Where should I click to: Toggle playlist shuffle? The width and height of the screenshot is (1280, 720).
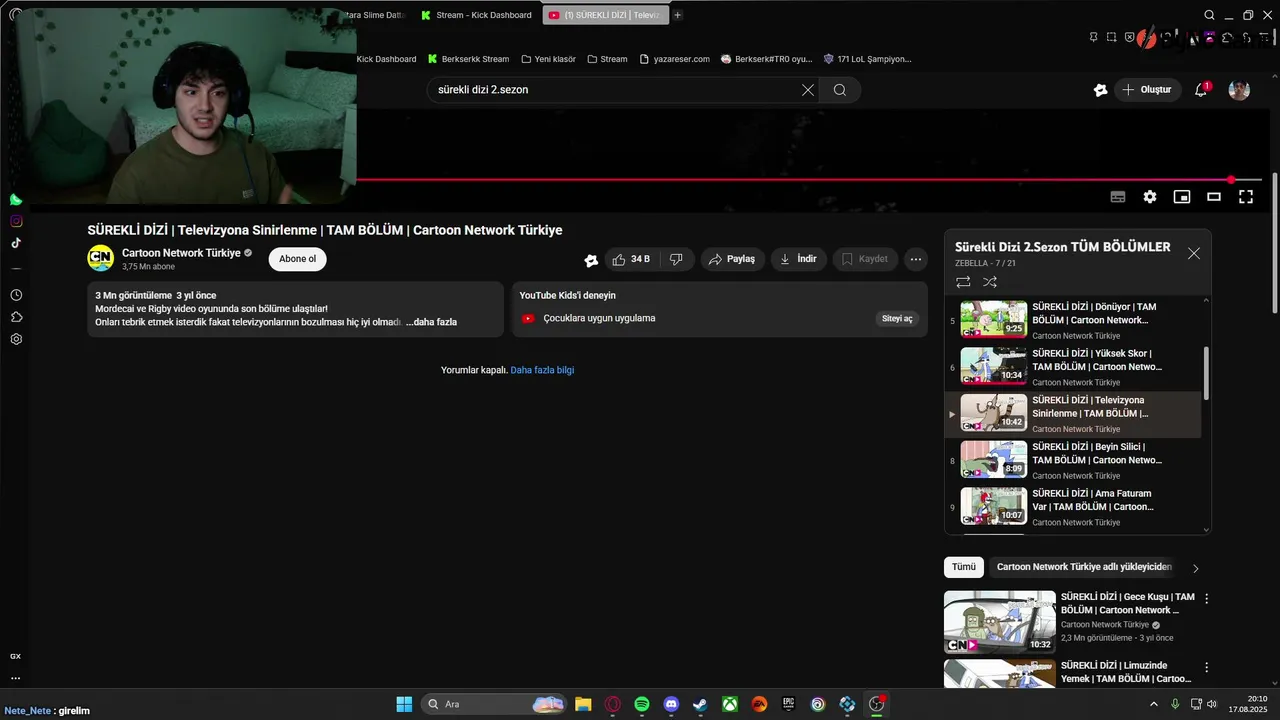[x=990, y=283]
